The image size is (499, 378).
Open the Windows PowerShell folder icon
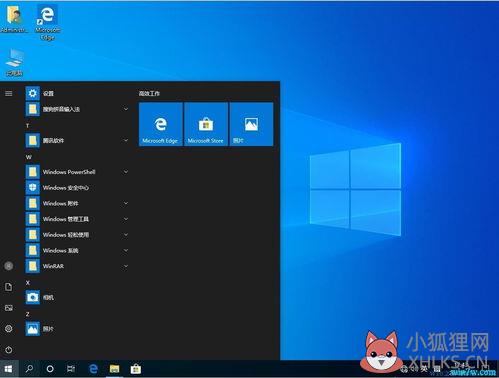tap(33, 172)
